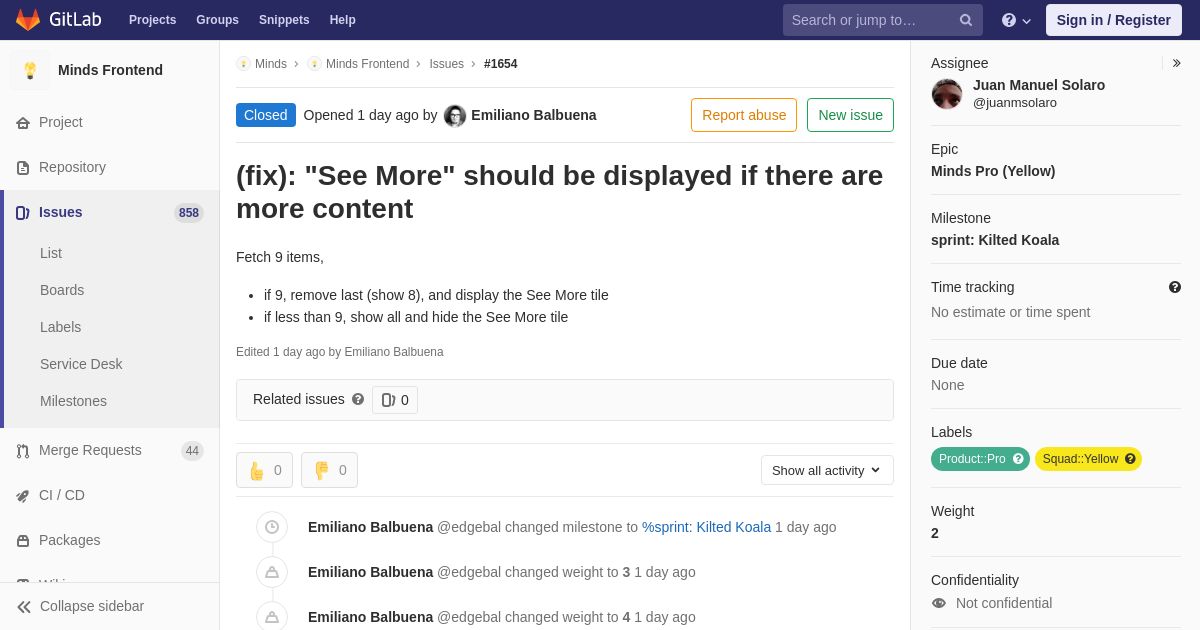The image size is (1200, 630).
Task: Click the search magnifier icon
Action: 966,20
